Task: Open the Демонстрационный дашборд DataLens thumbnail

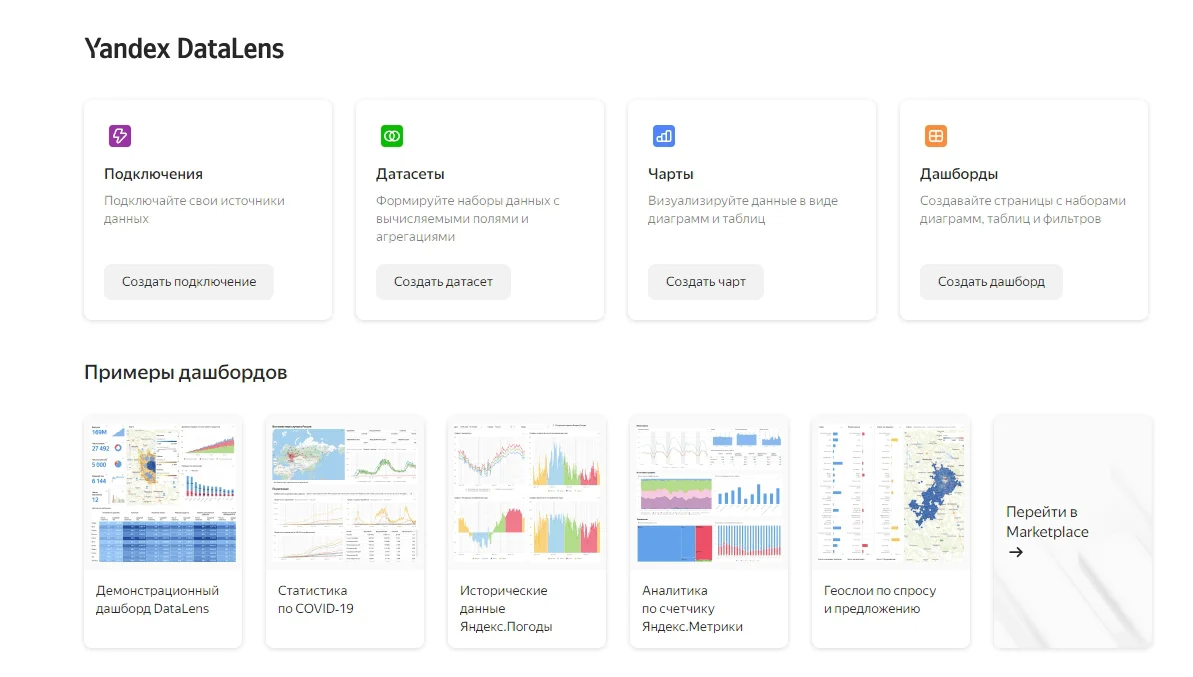Action: 163,493
